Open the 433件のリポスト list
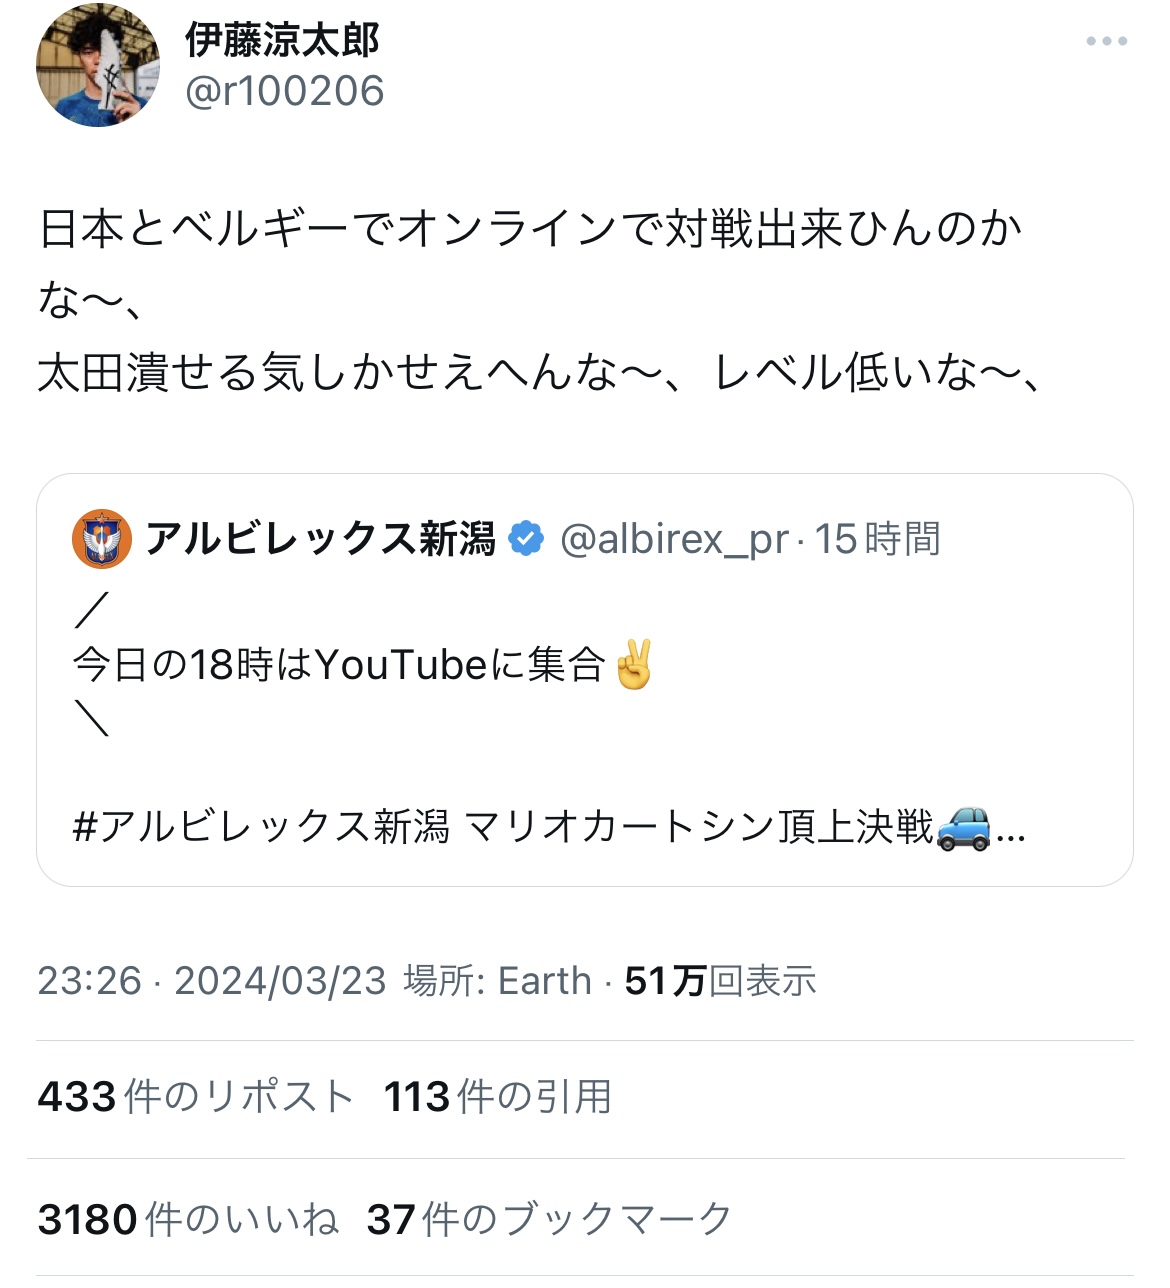Image resolution: width=1170 pixels, height=1288 pixels. point(196,1097)
